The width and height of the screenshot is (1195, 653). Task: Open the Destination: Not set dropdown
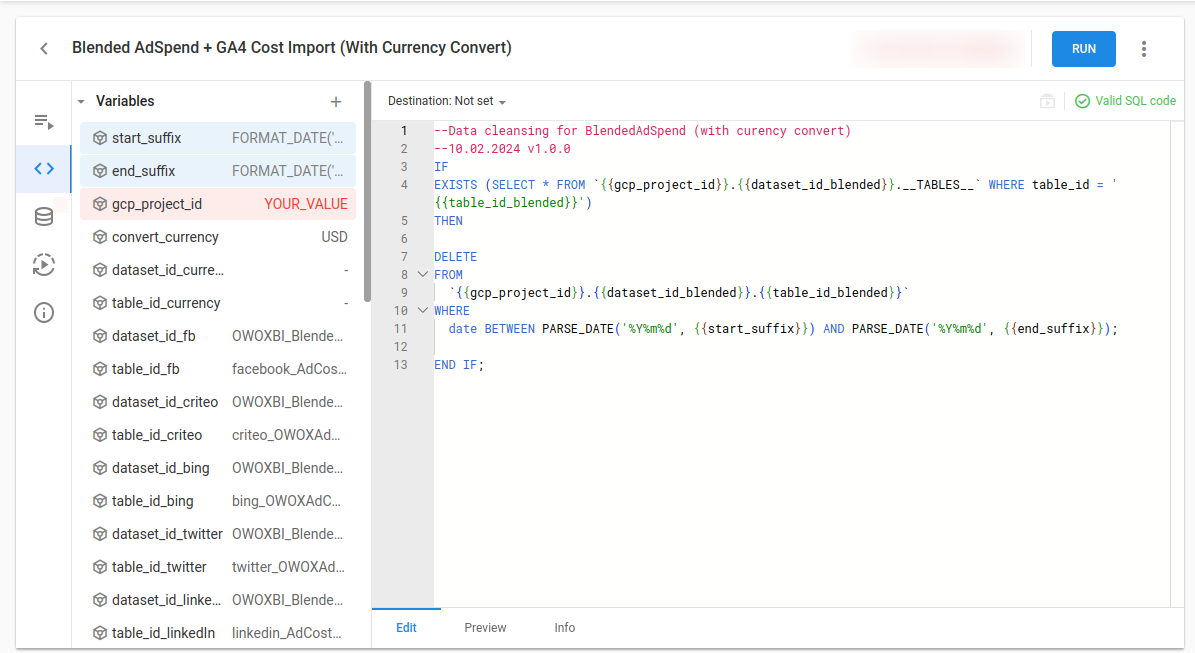tap(447, 101)
